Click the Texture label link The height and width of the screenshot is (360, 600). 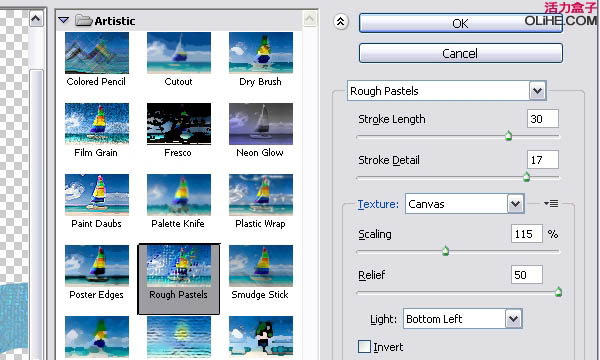[x=378, y=204]
